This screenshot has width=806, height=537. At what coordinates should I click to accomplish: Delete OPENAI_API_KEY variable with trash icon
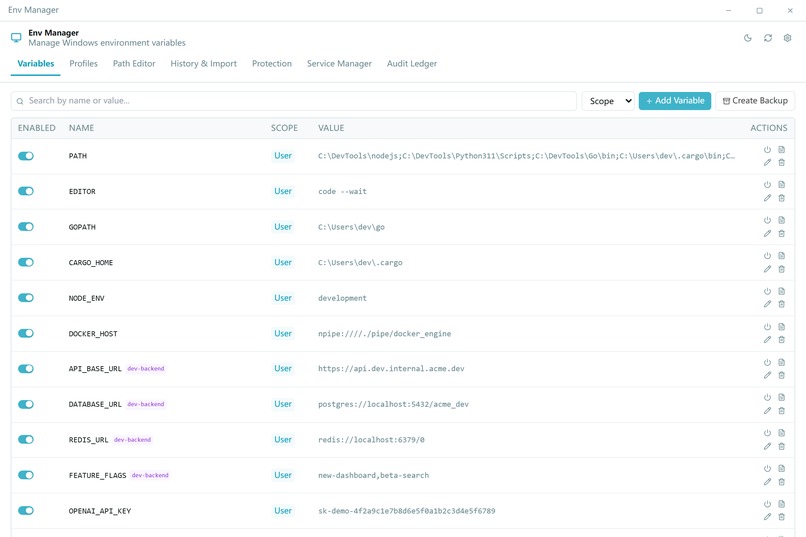(x=781, y=517)
